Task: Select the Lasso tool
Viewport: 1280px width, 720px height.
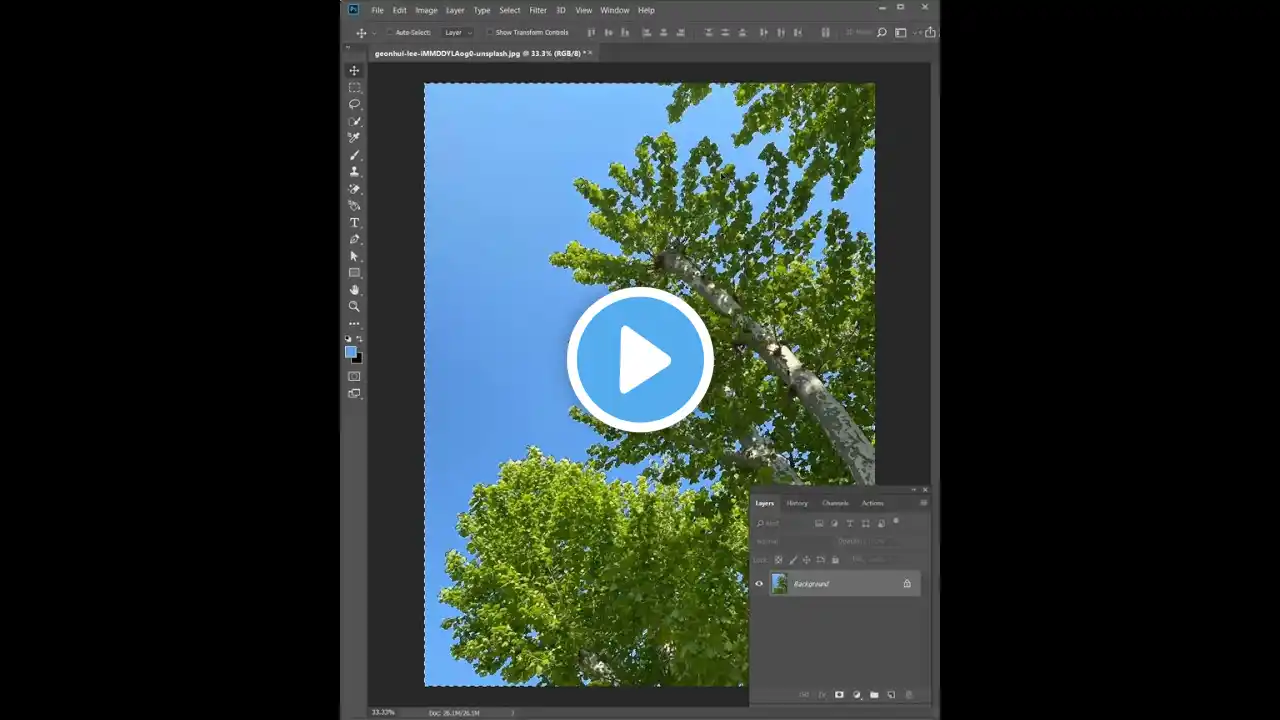Action: (x=354, y=104)
